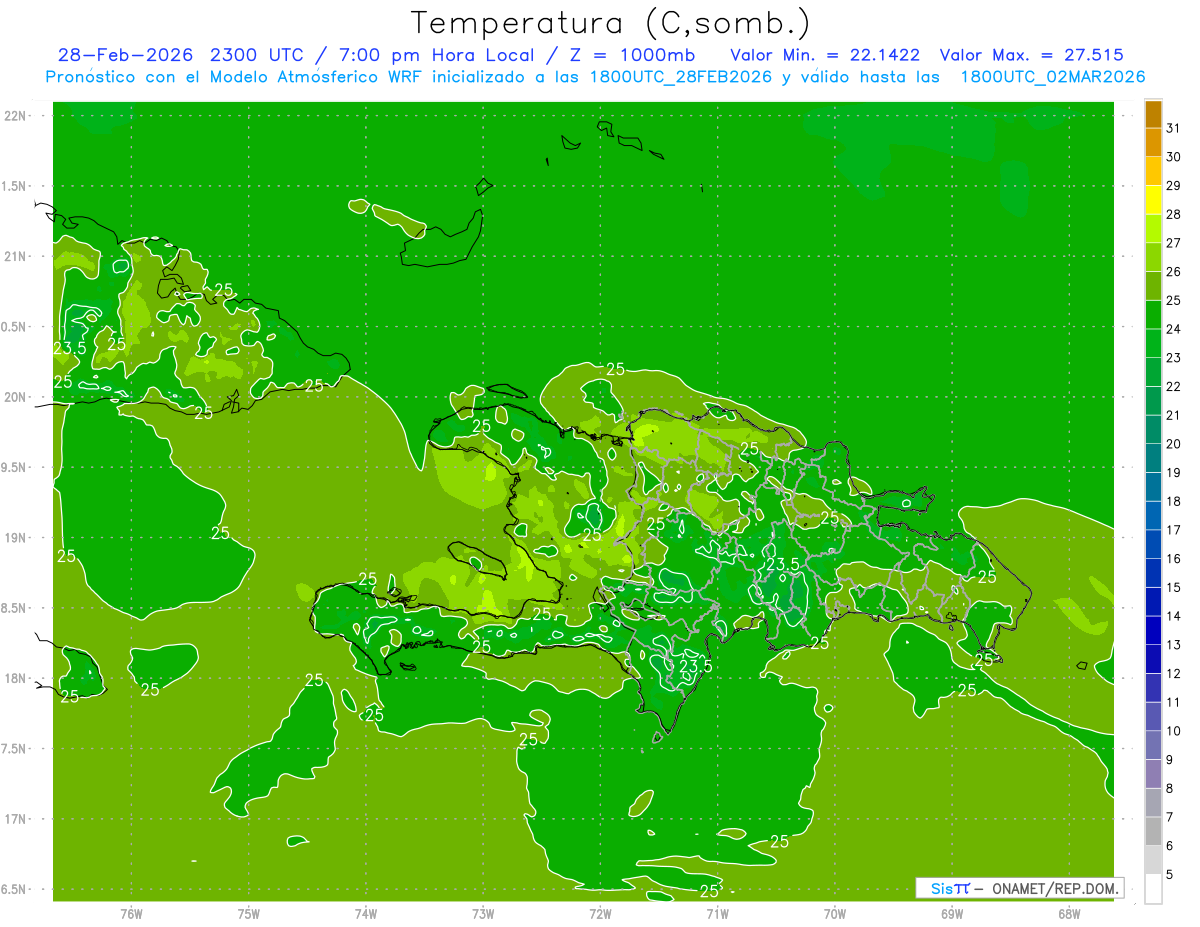
Task: Click the "22N" latitude label
Action: click(16, 116)
